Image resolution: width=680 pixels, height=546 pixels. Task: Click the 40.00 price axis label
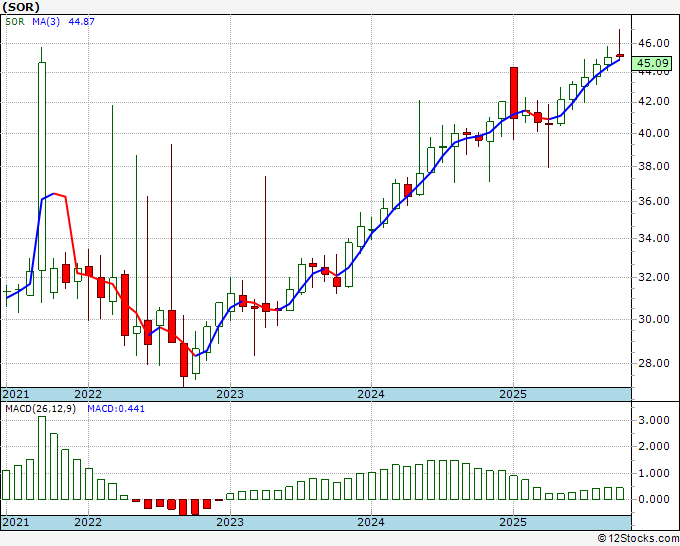coord(654,133)
